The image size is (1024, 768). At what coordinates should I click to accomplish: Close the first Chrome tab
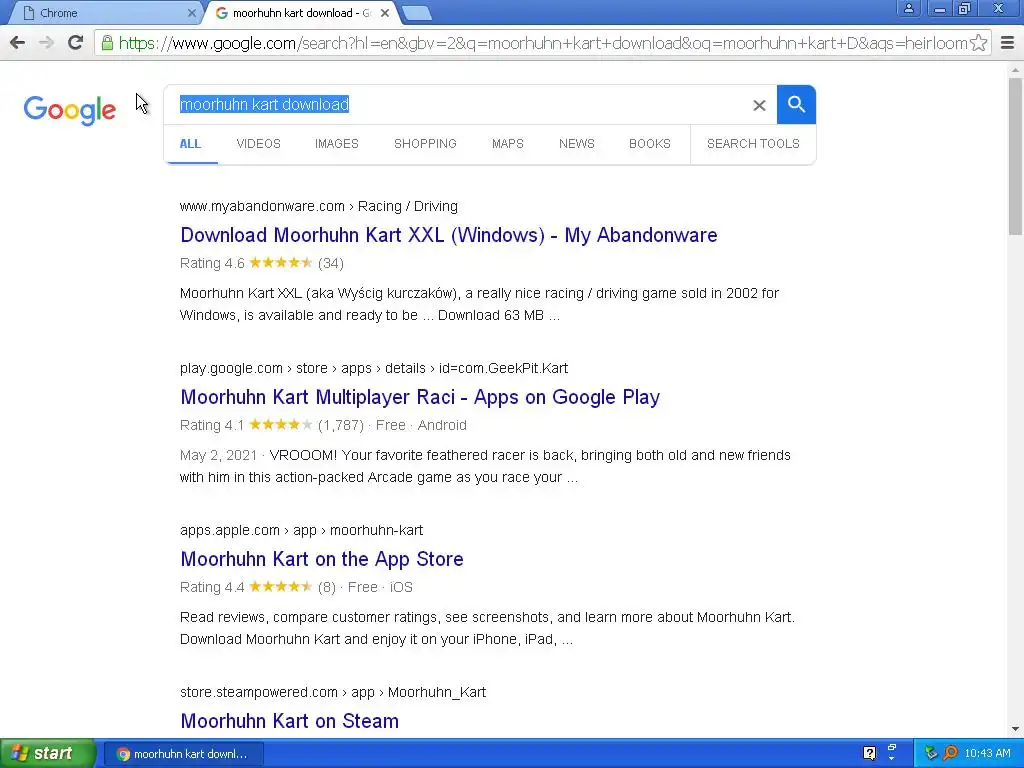191,12
